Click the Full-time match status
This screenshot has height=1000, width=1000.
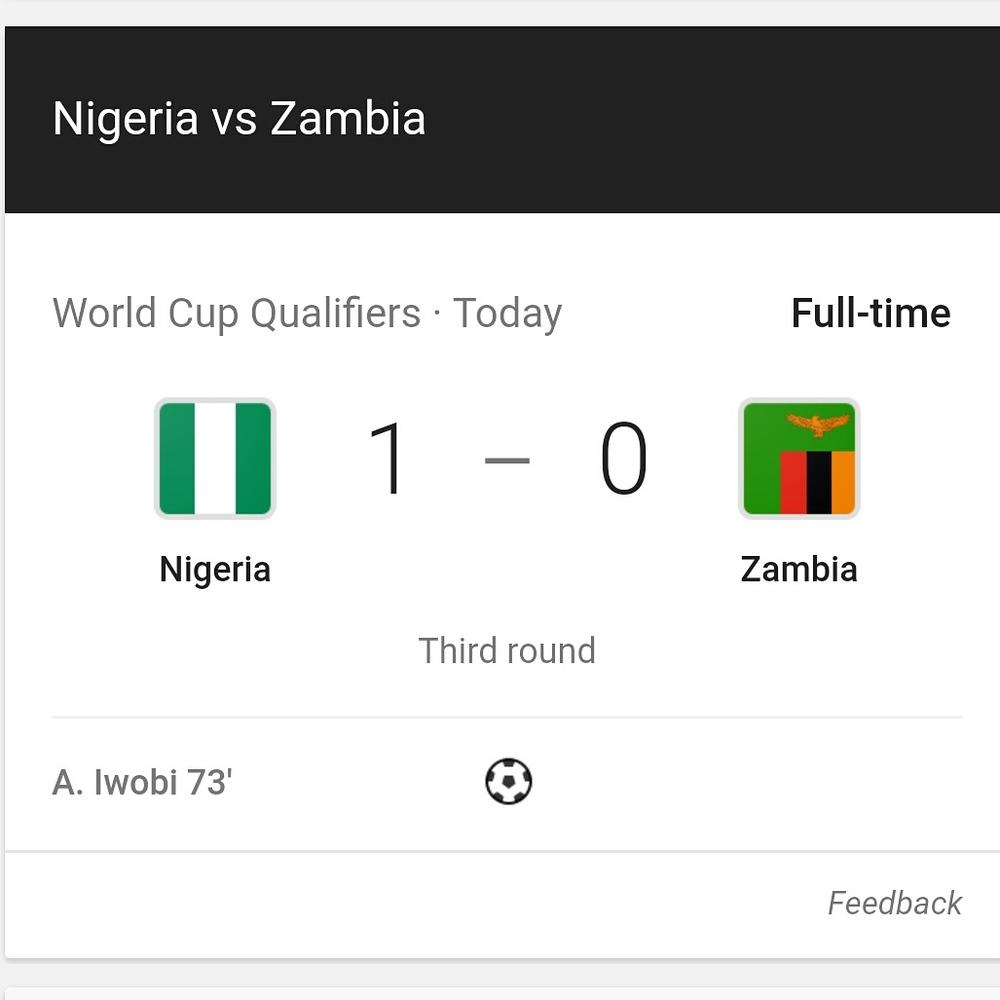(870, 313)
